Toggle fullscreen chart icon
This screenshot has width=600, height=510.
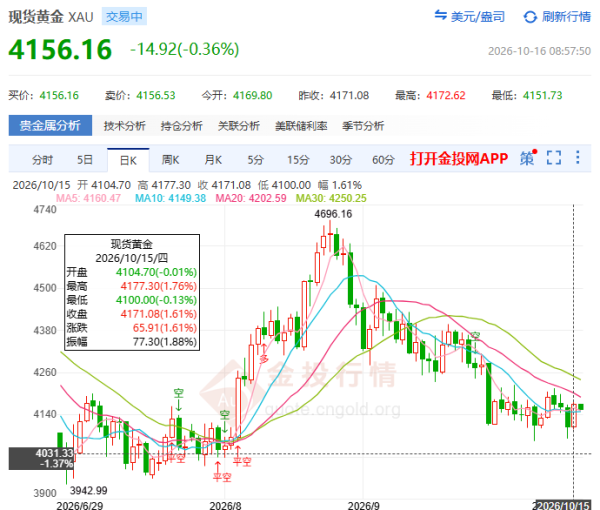[x=554, y=157]
